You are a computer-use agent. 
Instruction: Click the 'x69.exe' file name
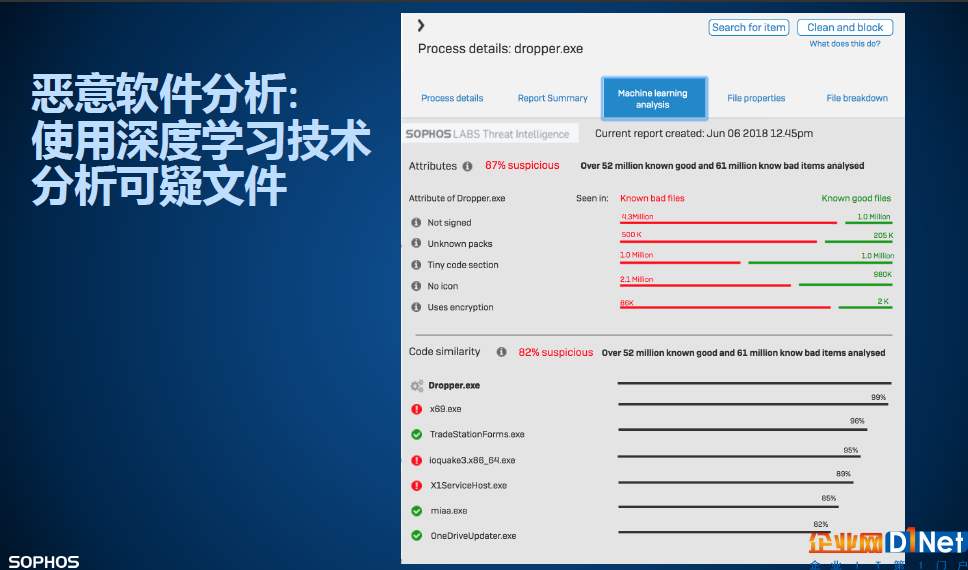[445, 409]
